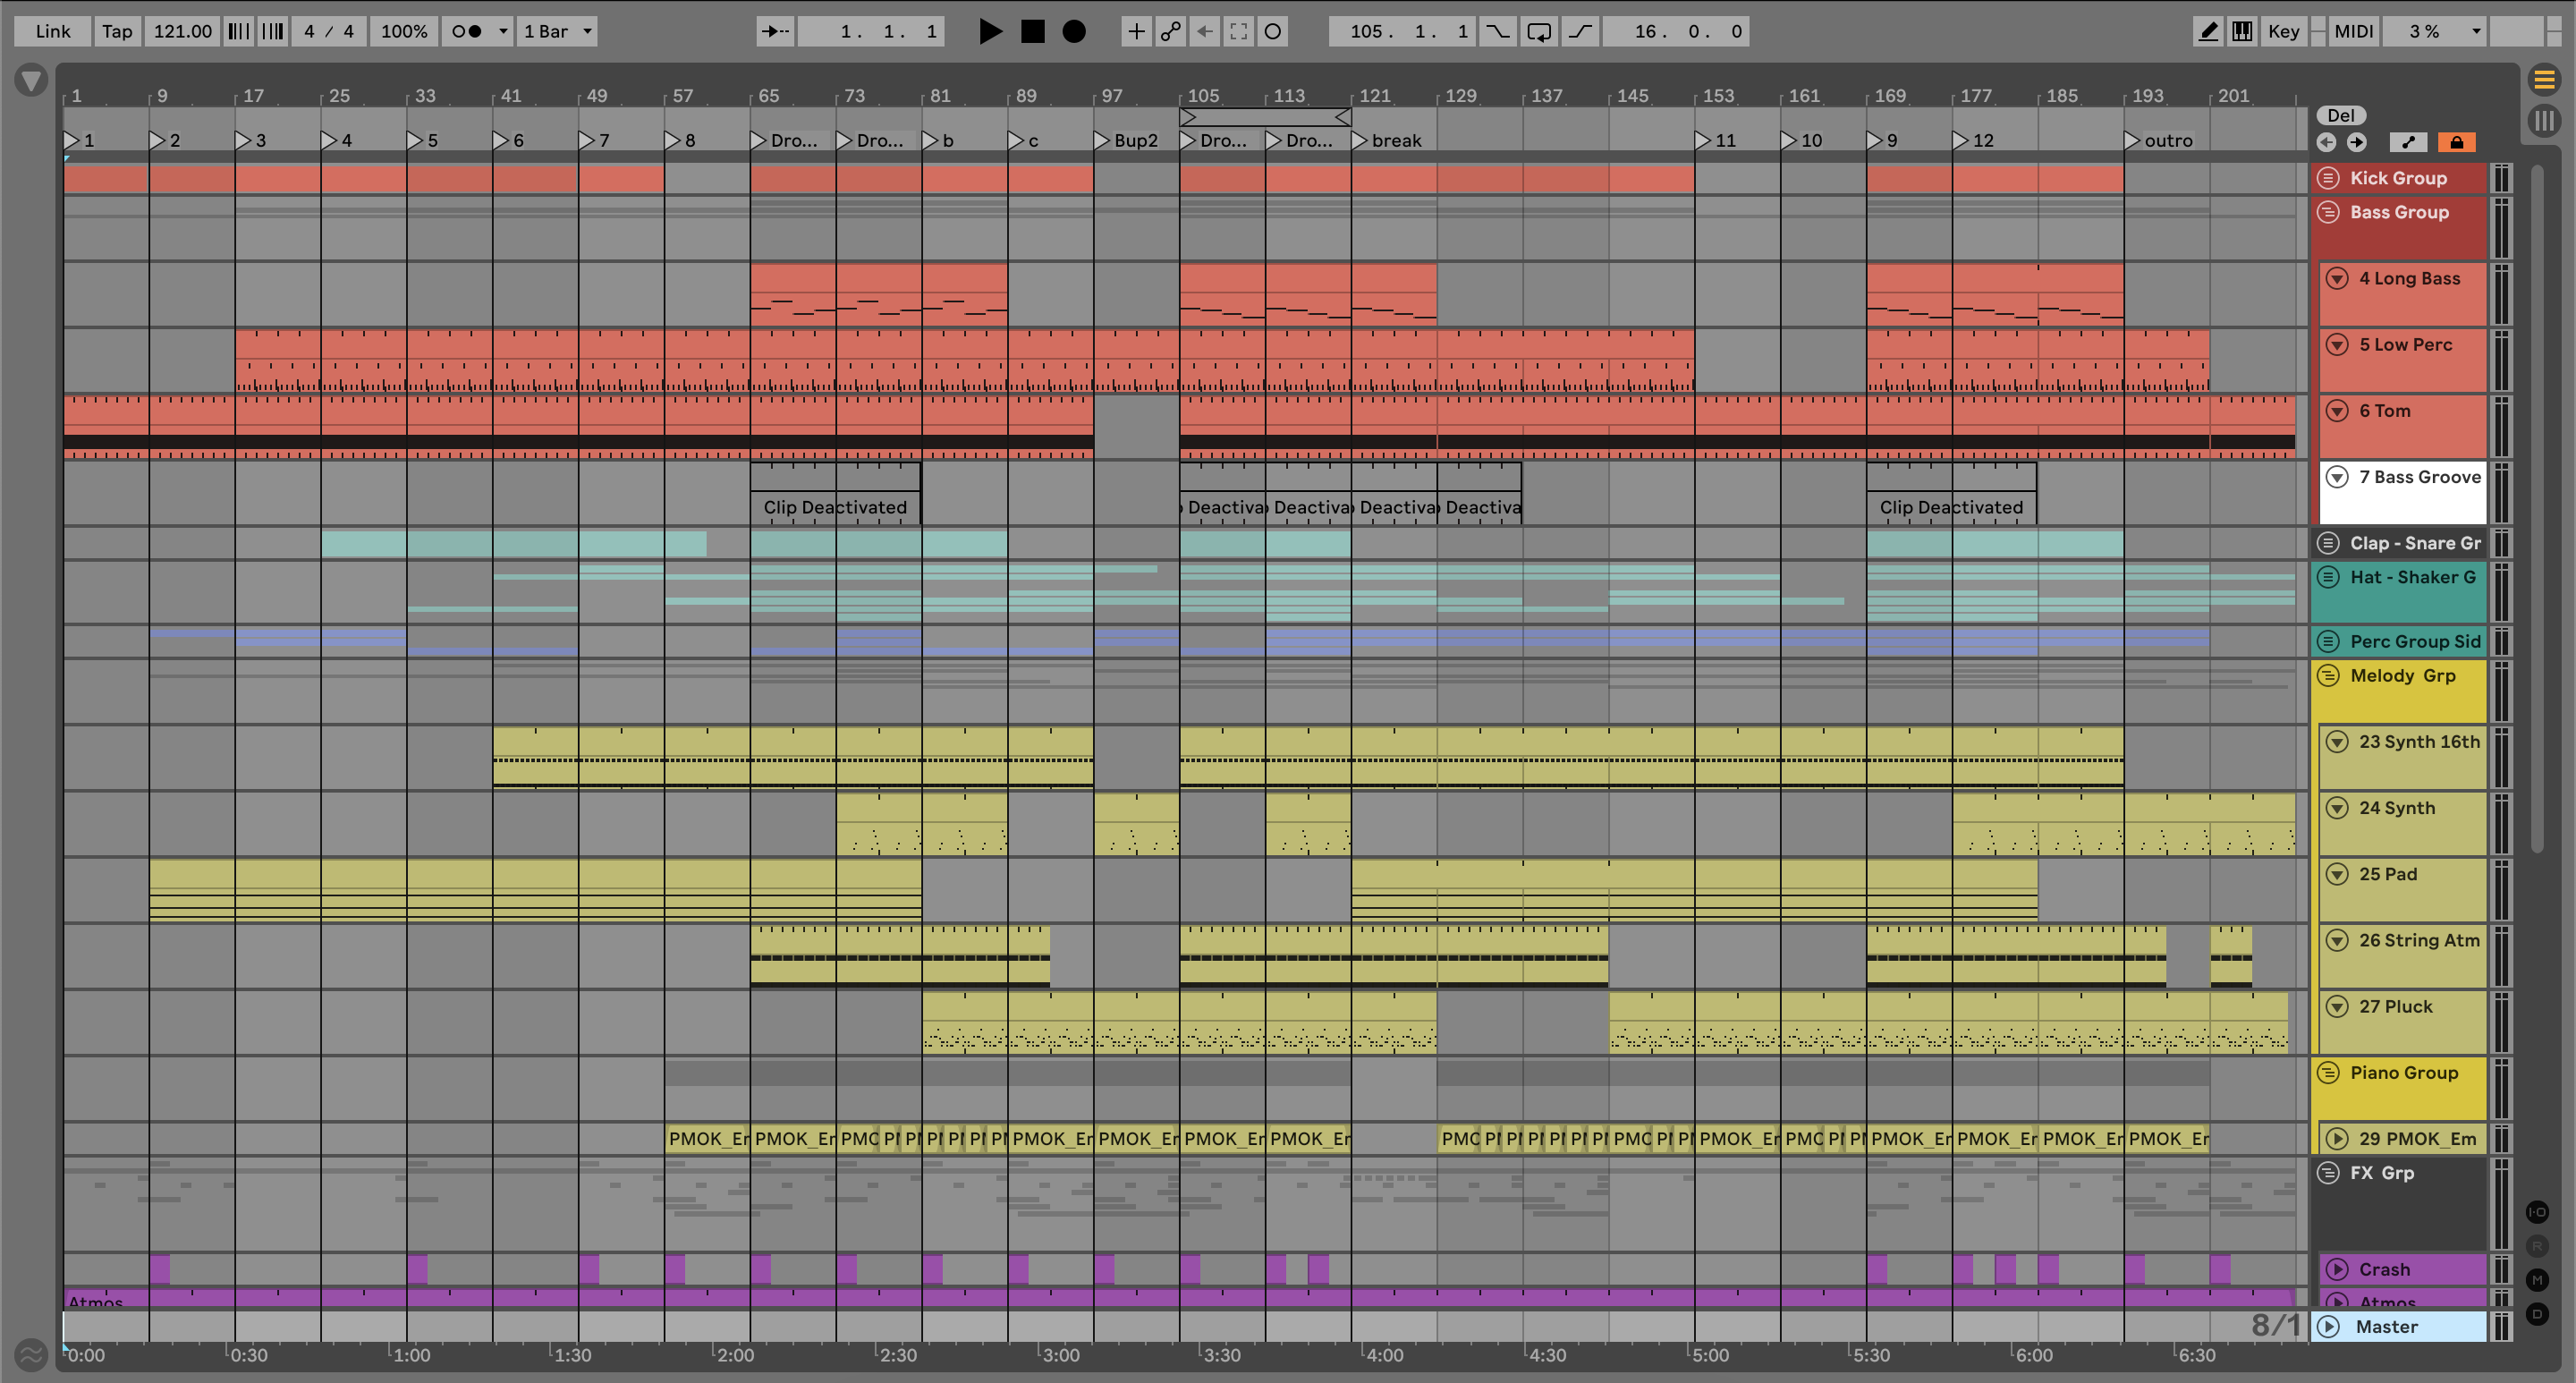Collapse the Melody Grp group track
The height and width of the screenshot is (1383, 2576).
click(2328, 676)
